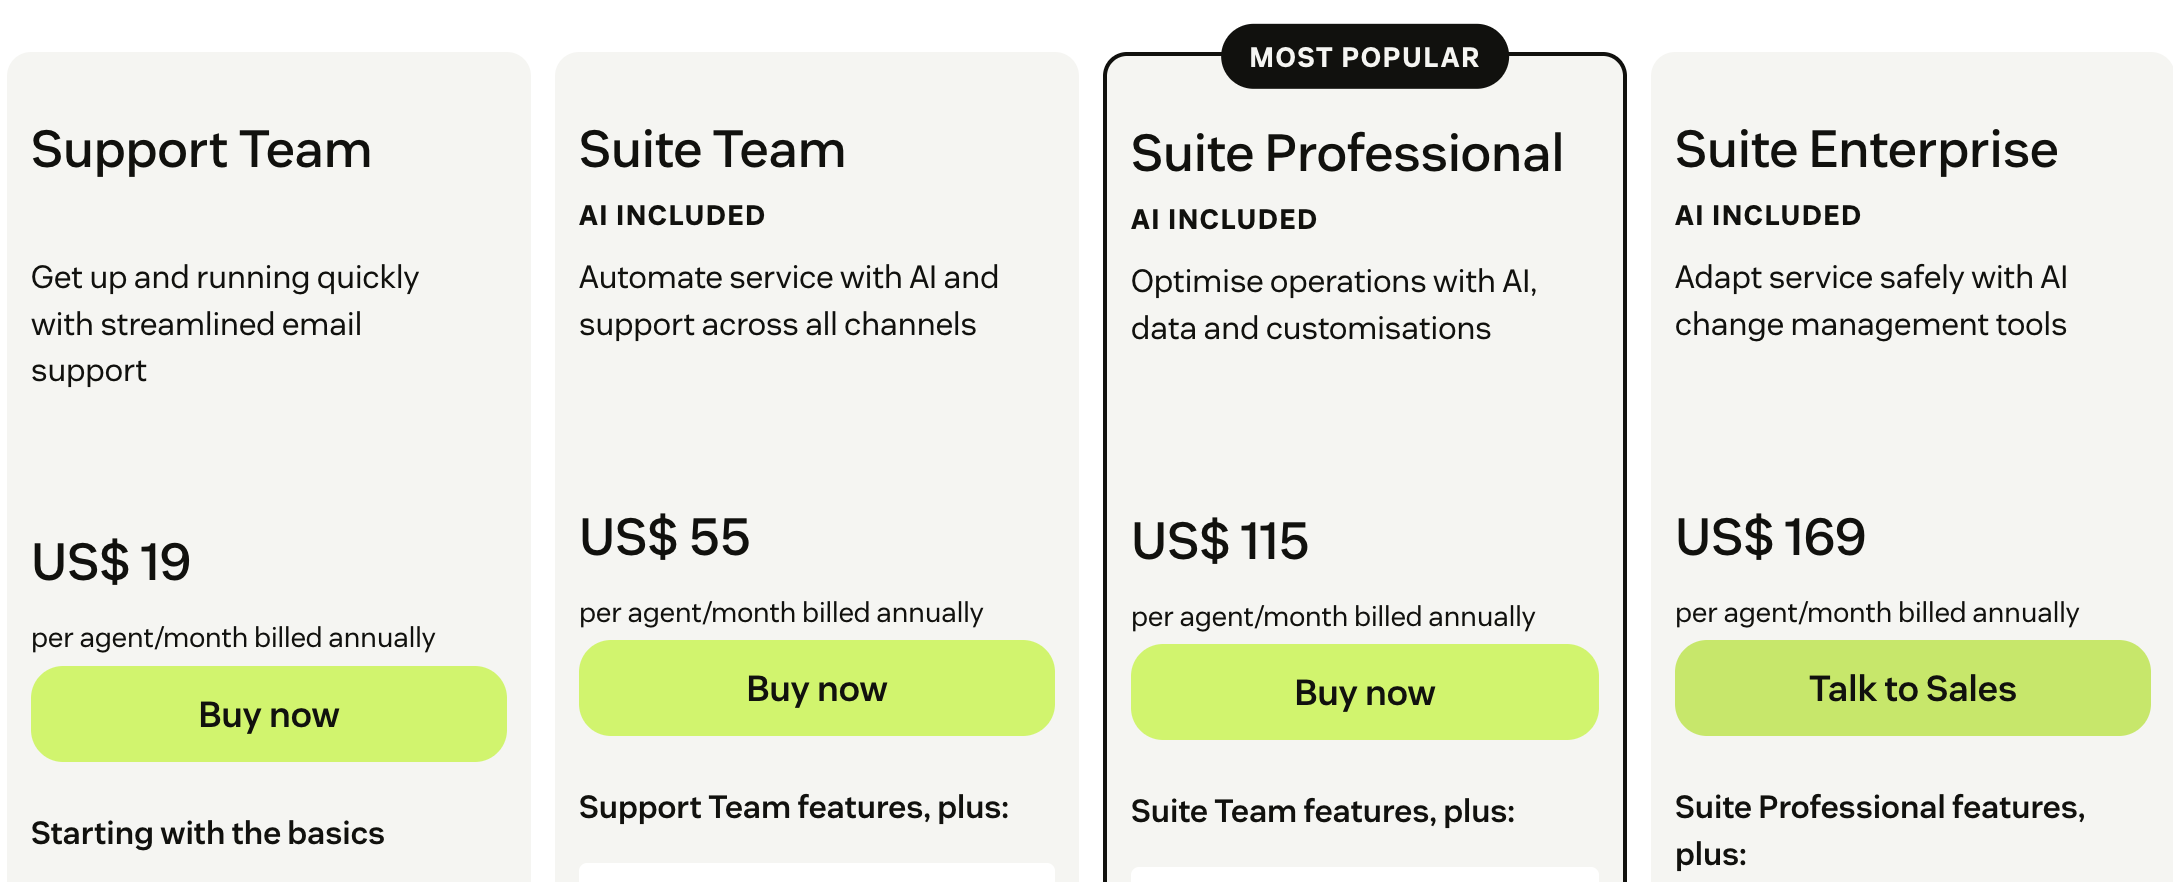Click the US$ 169 price amount
This screenshot has height=882, width=2173.
tap(1770, 537)
